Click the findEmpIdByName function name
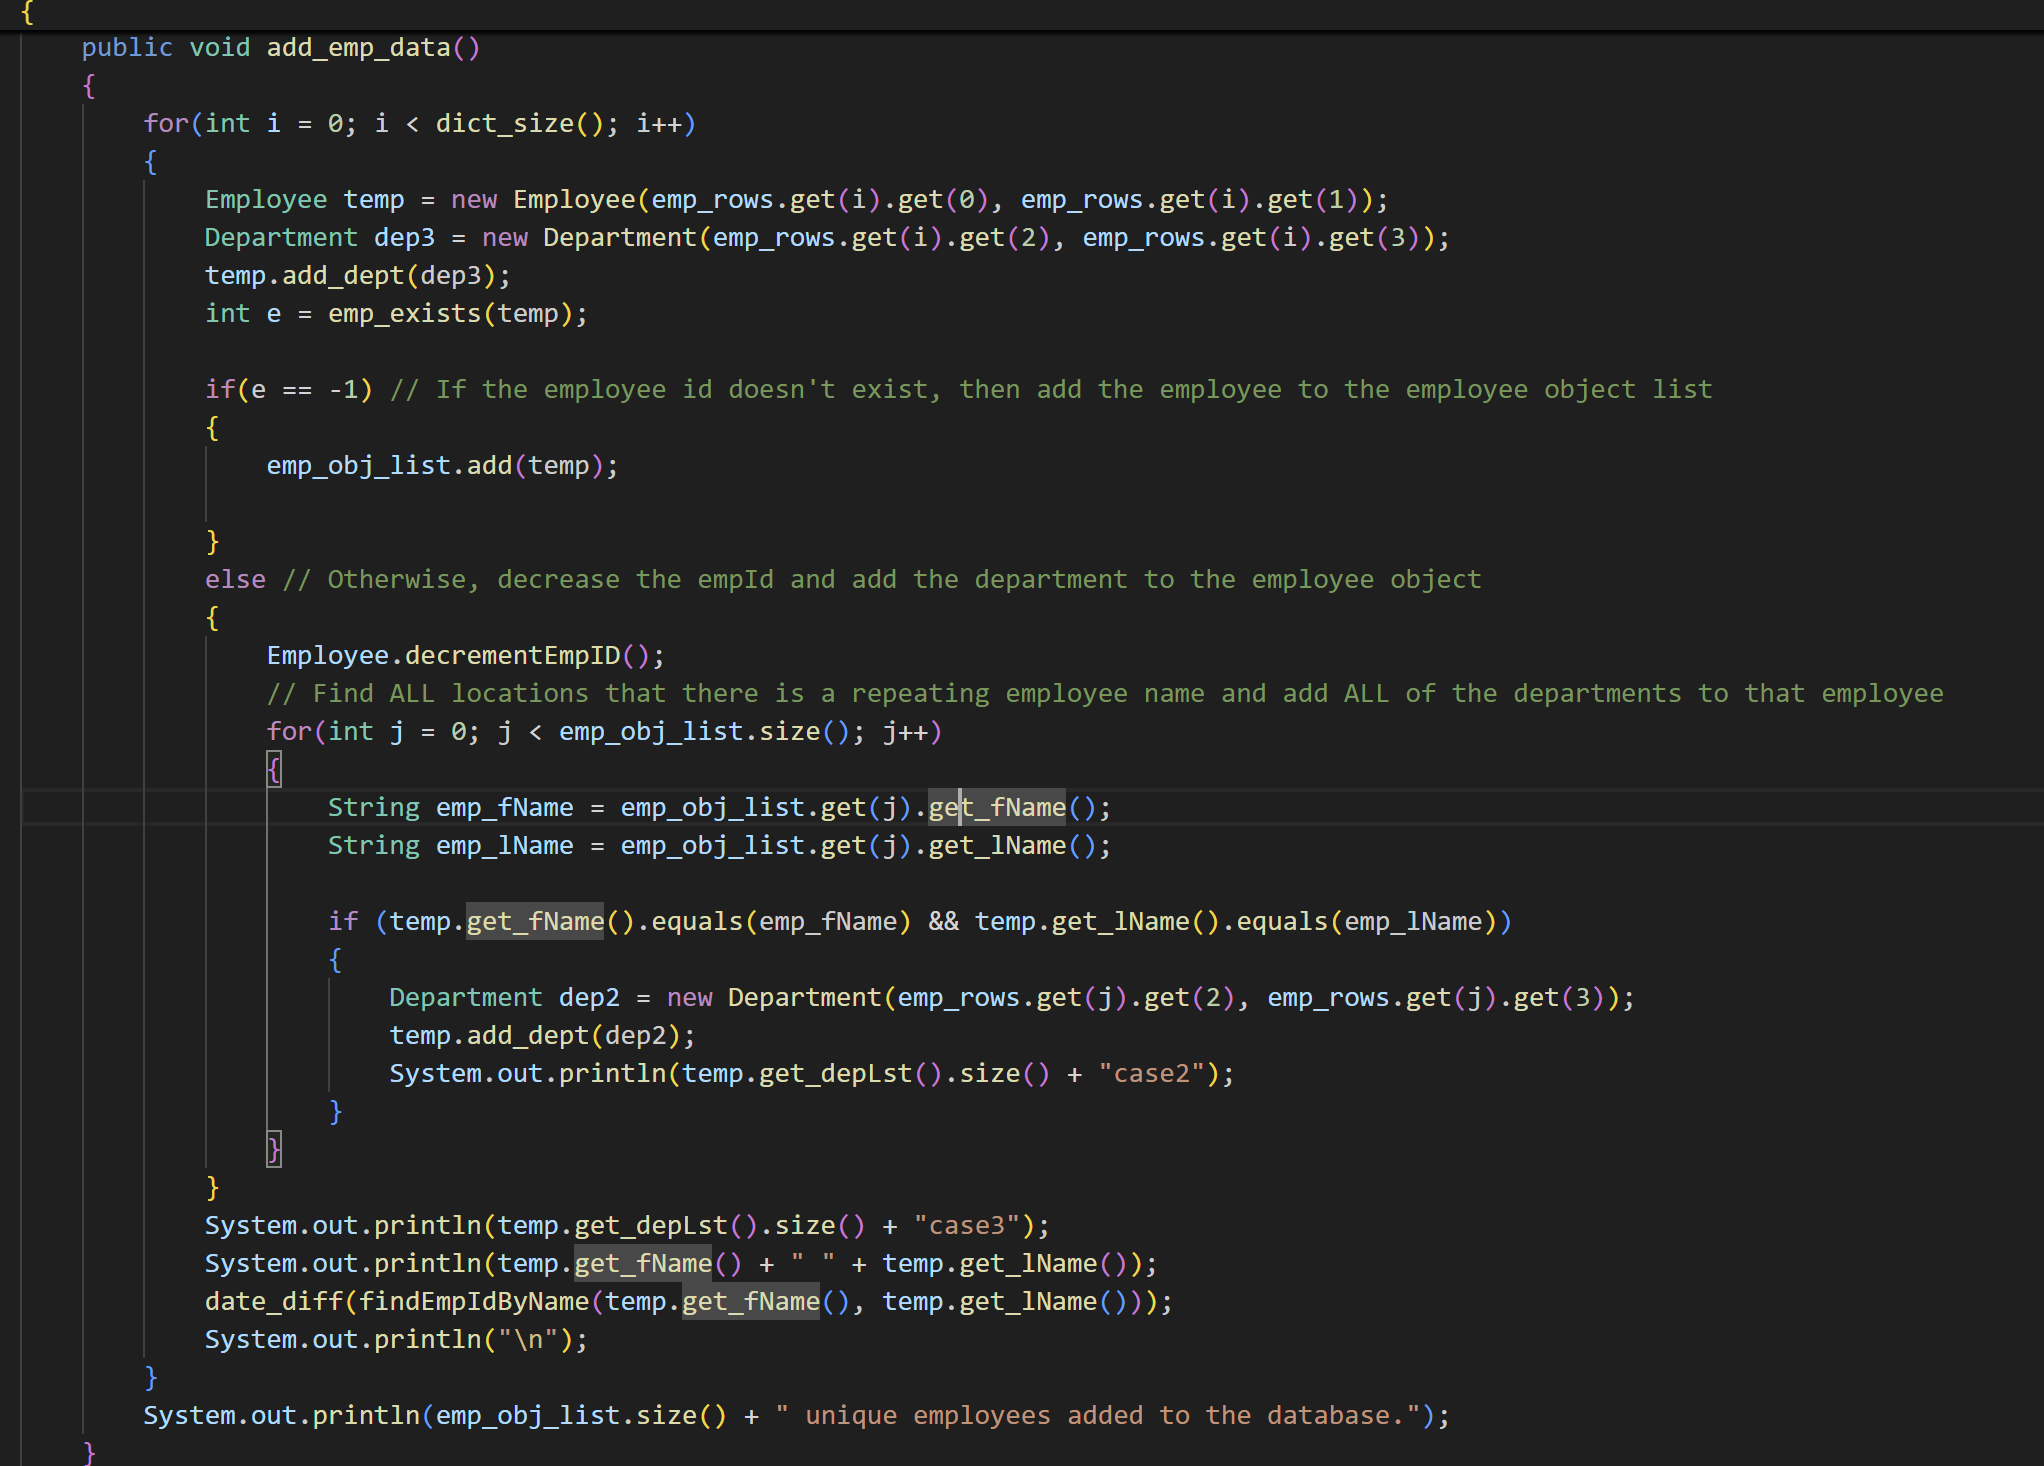This screenshot has width=2044, height=1466. coord(473,1302)
